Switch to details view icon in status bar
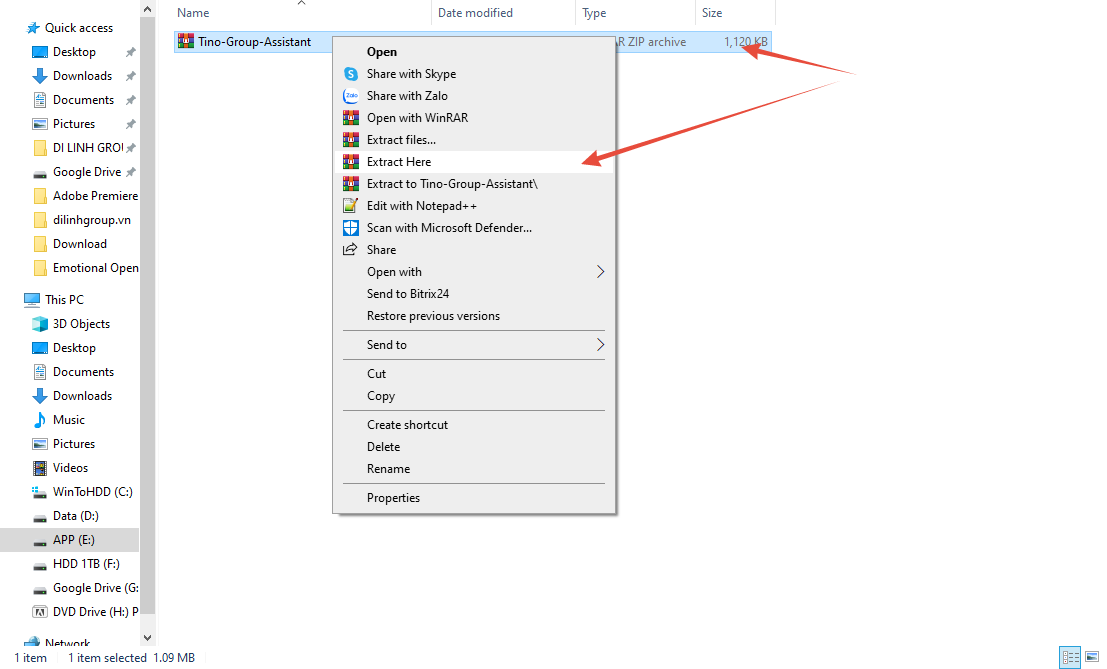The height and width of the screenshot is (669, 1107). (x=1070, y=657)
